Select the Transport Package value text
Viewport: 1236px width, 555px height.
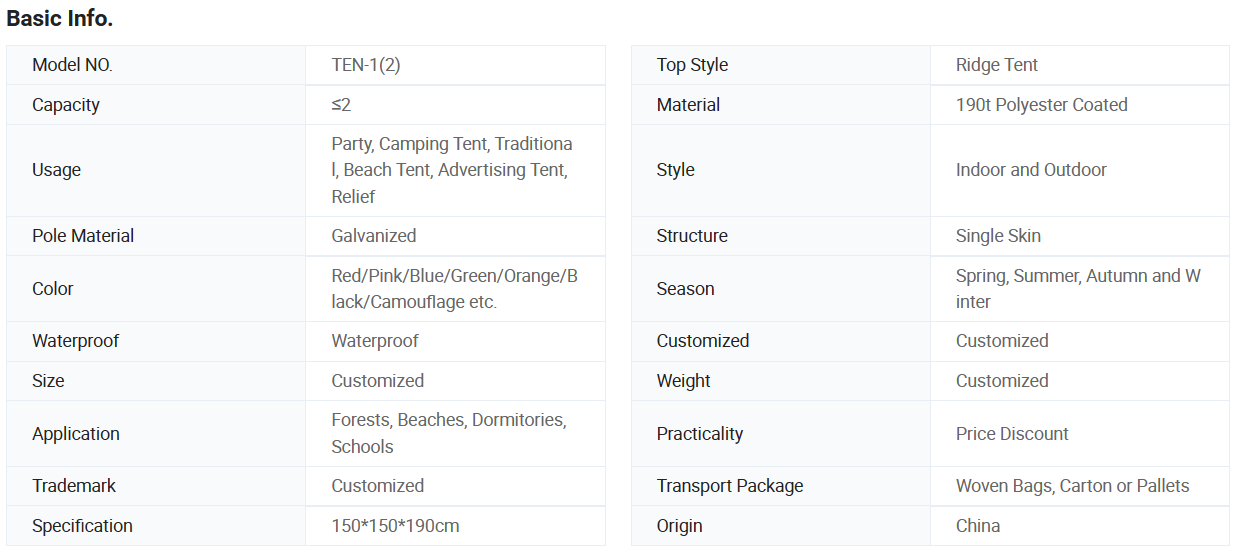point(1072,486)
